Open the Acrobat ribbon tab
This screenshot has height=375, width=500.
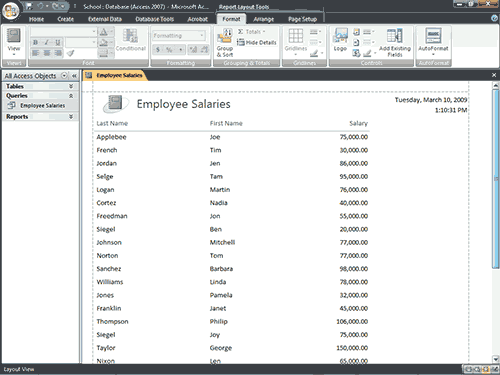(x=197, y=19)
